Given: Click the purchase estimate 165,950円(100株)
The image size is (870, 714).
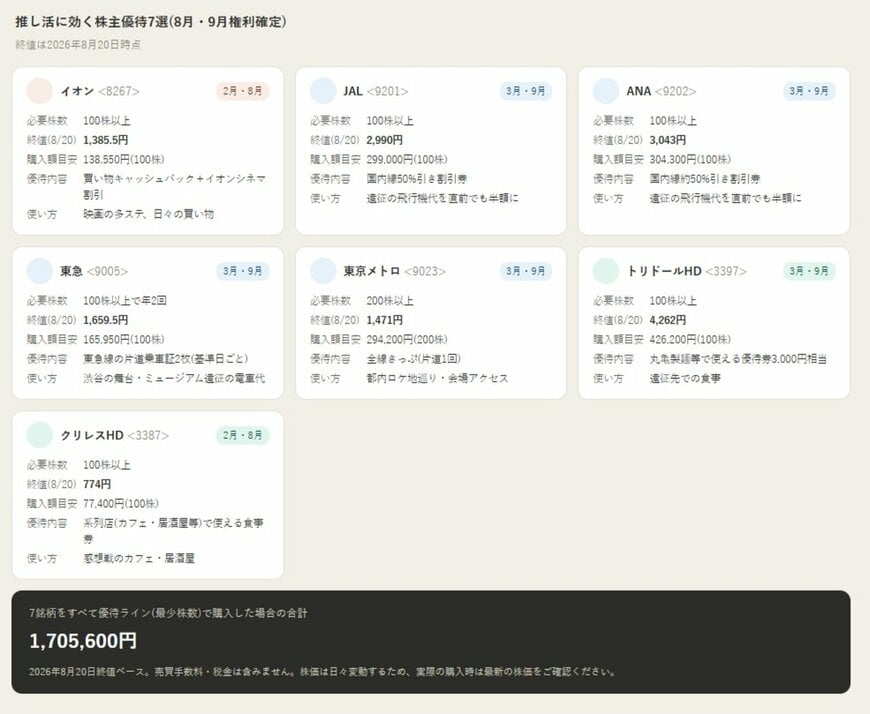Looking at the screenshot, I should tap(124, 340).
